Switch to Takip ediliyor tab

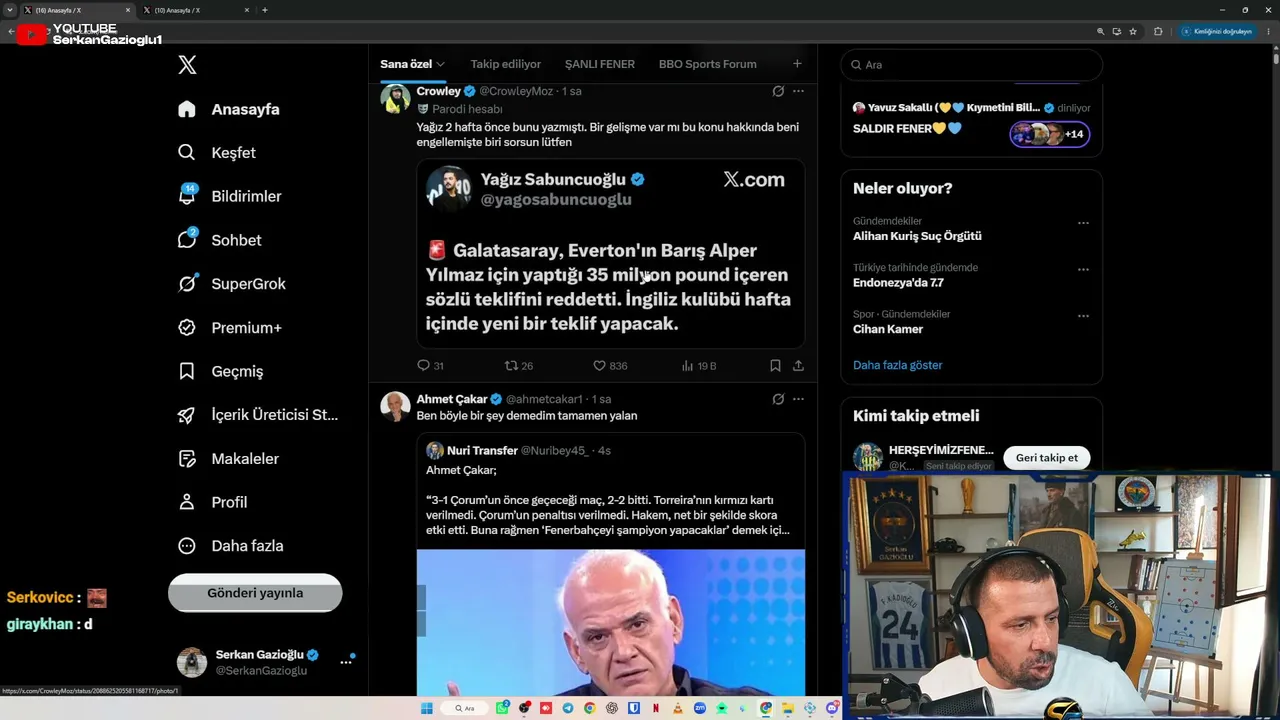(x=505, y=64)
